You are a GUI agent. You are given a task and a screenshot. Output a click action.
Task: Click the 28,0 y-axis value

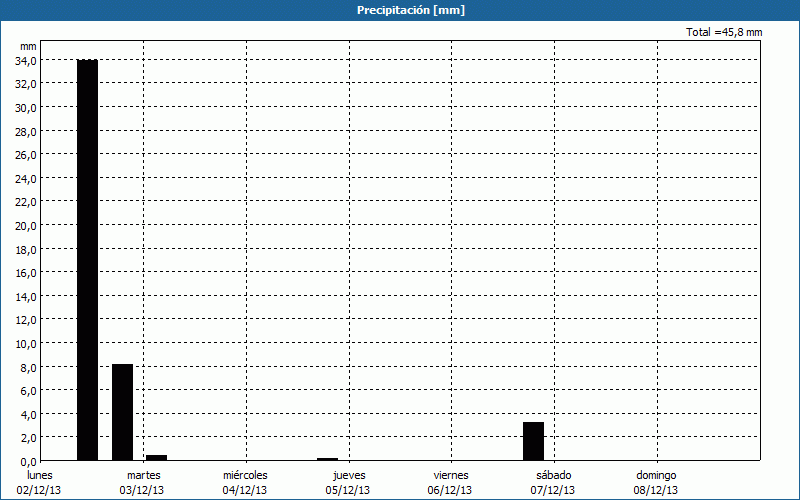click(26, 131)
